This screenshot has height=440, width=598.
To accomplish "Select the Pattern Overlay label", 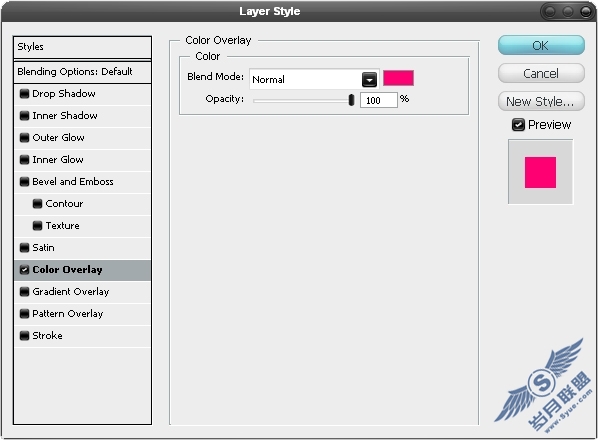I will (x=68, y=314).
